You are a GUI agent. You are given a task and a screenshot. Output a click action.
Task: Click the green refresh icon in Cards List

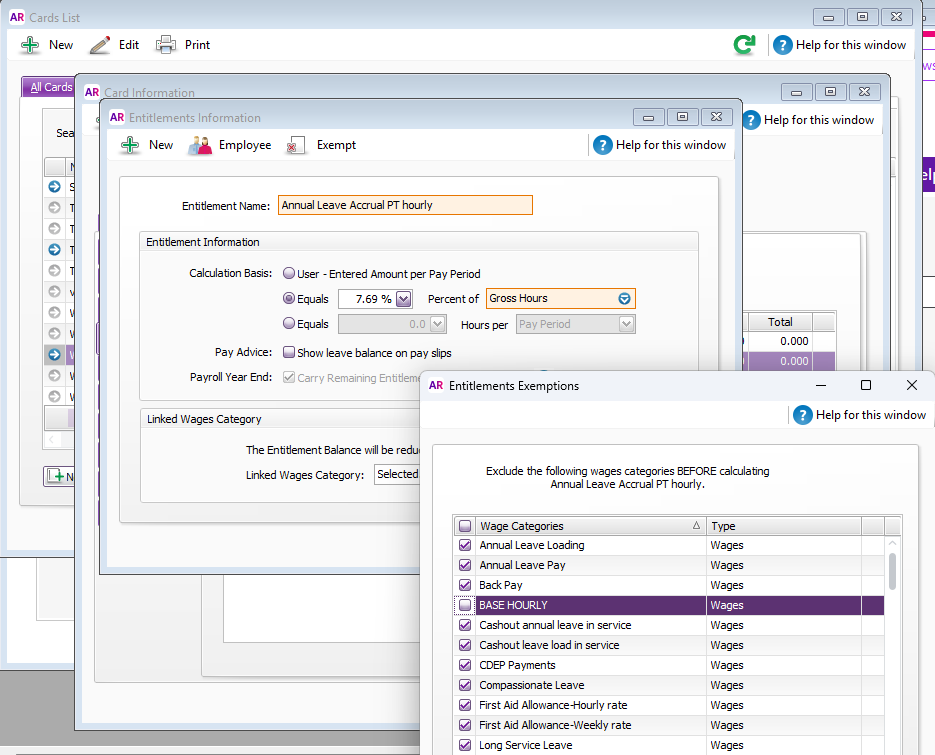point(743,45)
